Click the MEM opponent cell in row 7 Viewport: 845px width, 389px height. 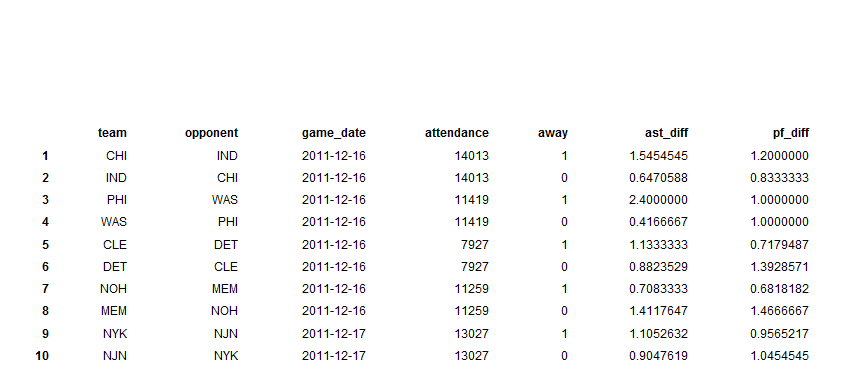[225, 289]
